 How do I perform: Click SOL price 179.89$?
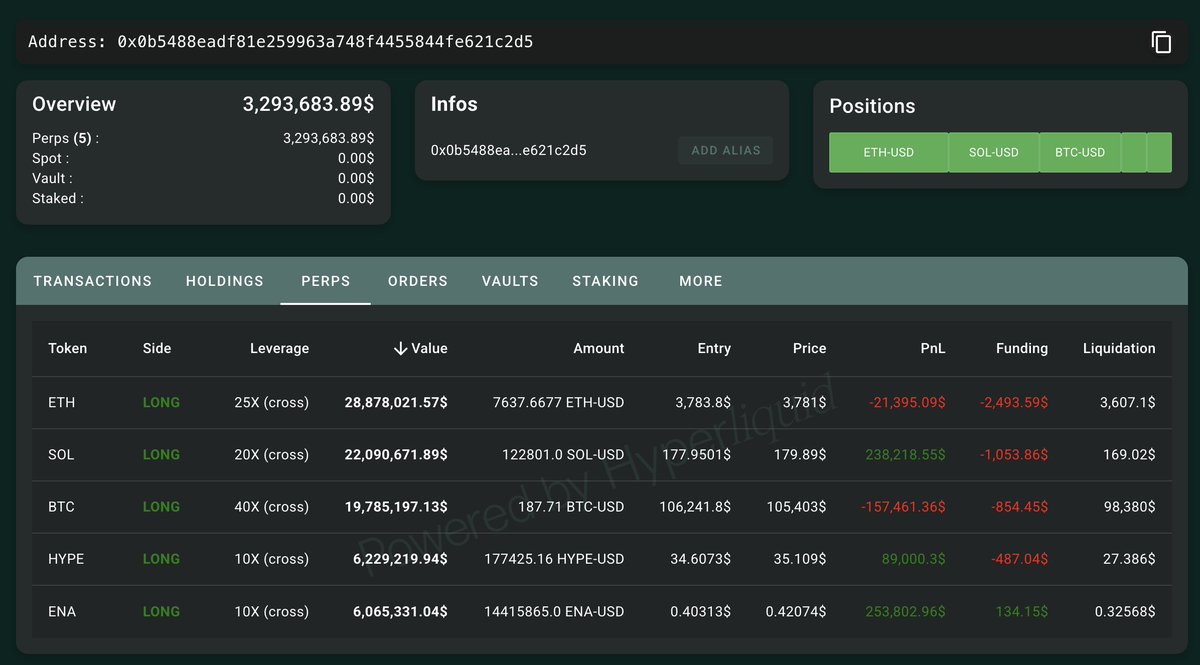[800, 454]
